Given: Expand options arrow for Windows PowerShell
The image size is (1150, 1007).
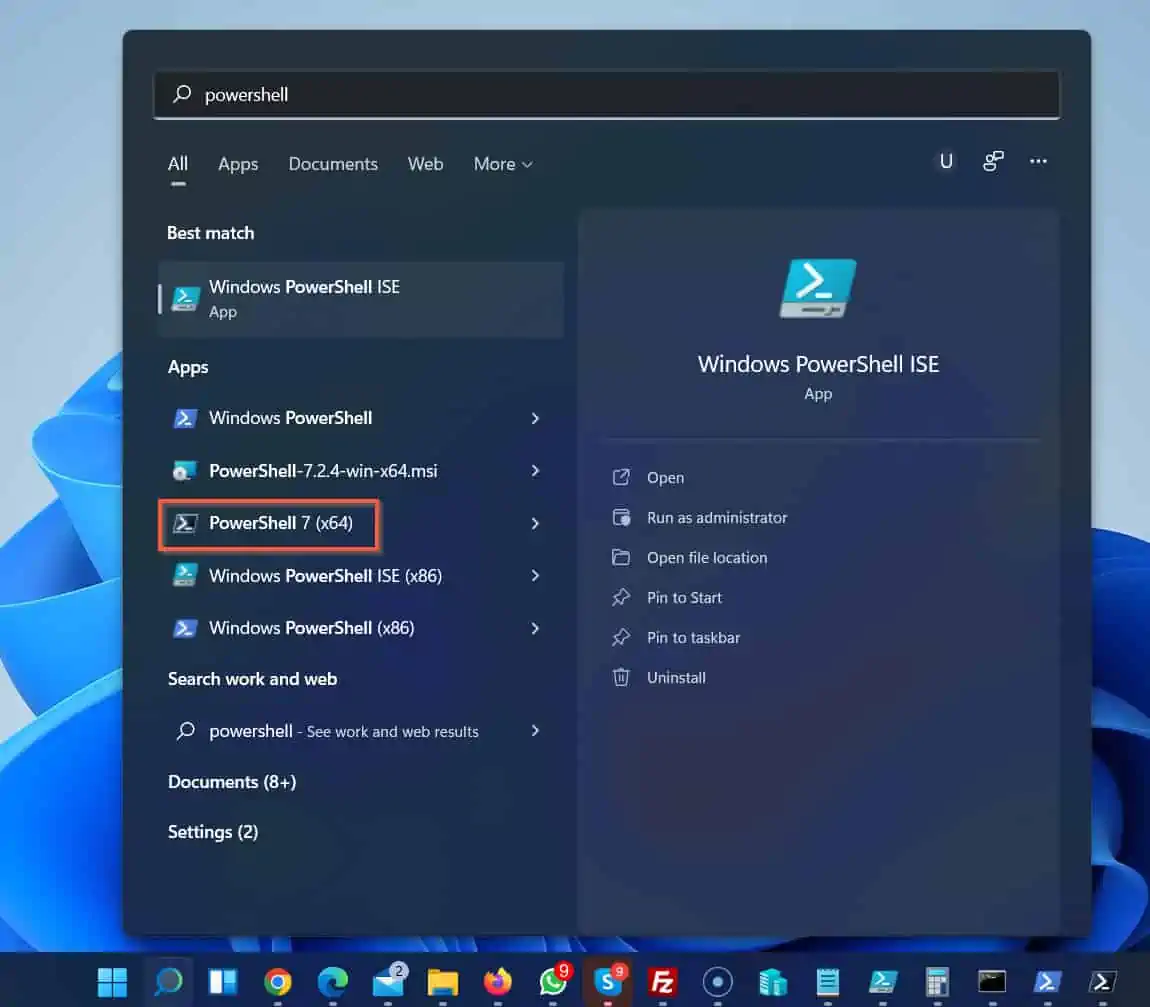Looking at the screenshot, I should tap(535, 418).
